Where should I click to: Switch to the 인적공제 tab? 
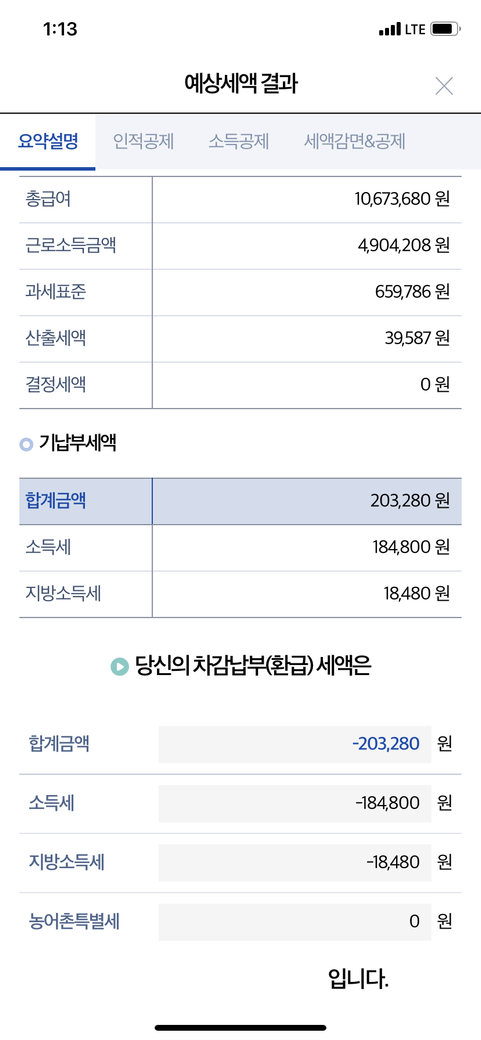point(143,141)
